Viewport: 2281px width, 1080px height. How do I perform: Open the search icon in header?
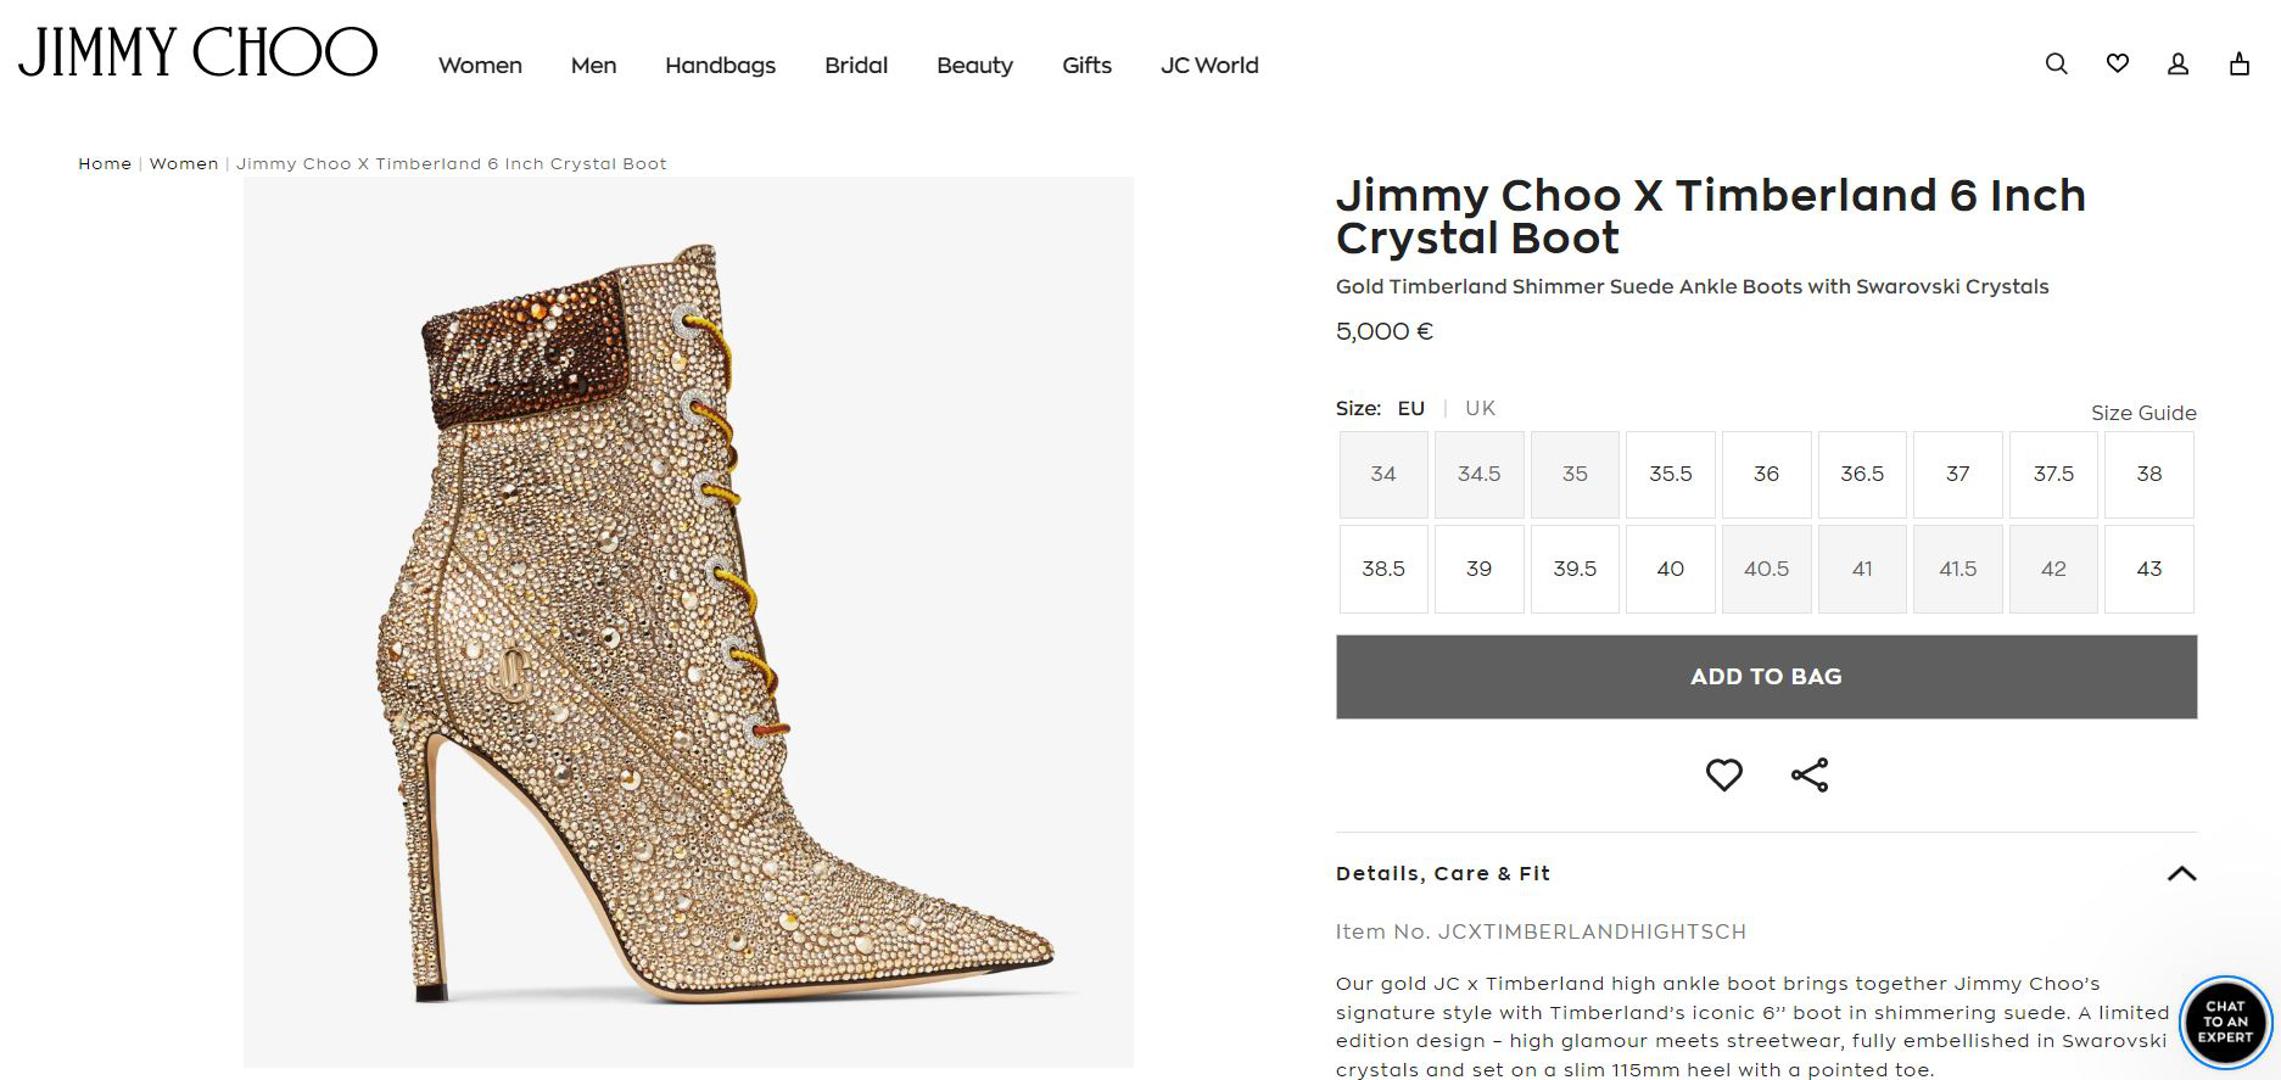2056,64
